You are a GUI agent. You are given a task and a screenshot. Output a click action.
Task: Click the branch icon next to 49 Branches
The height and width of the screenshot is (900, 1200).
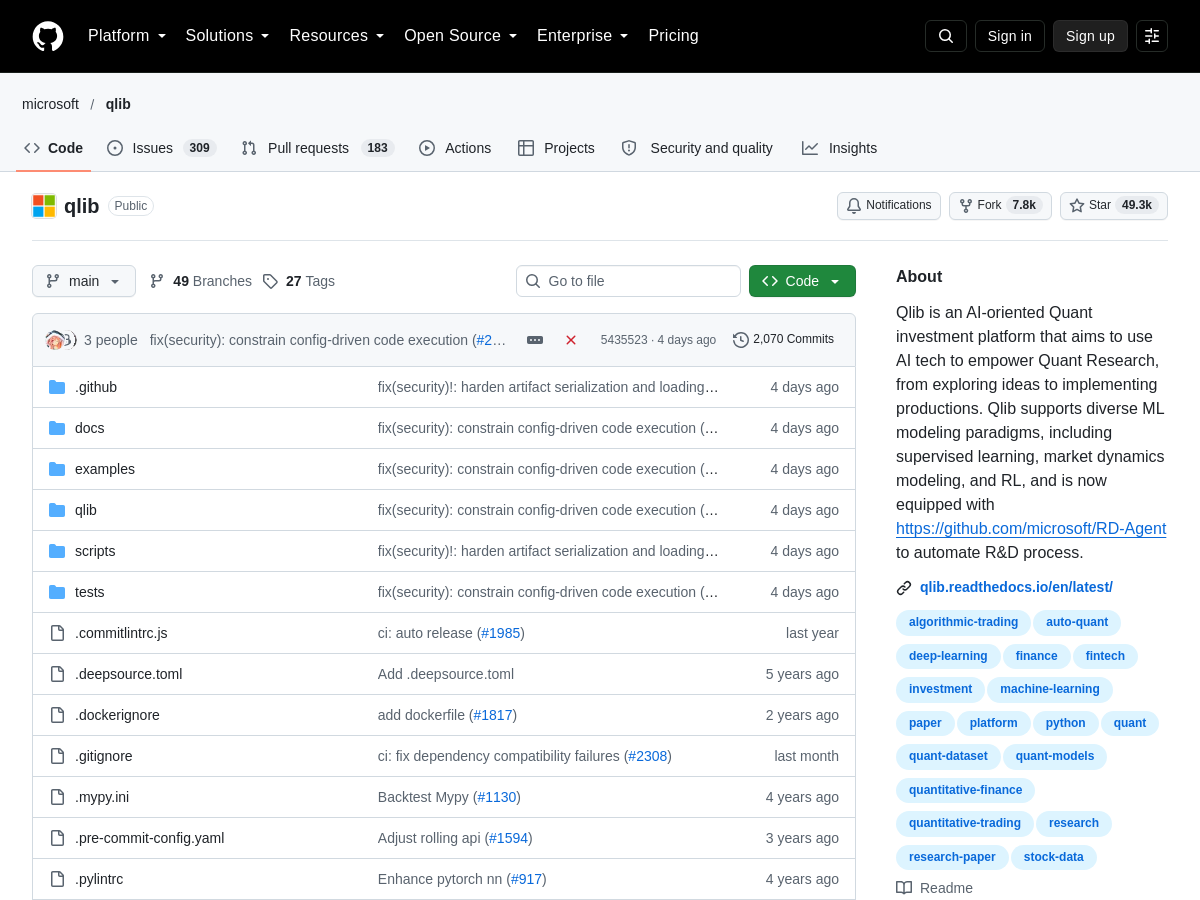157,281
